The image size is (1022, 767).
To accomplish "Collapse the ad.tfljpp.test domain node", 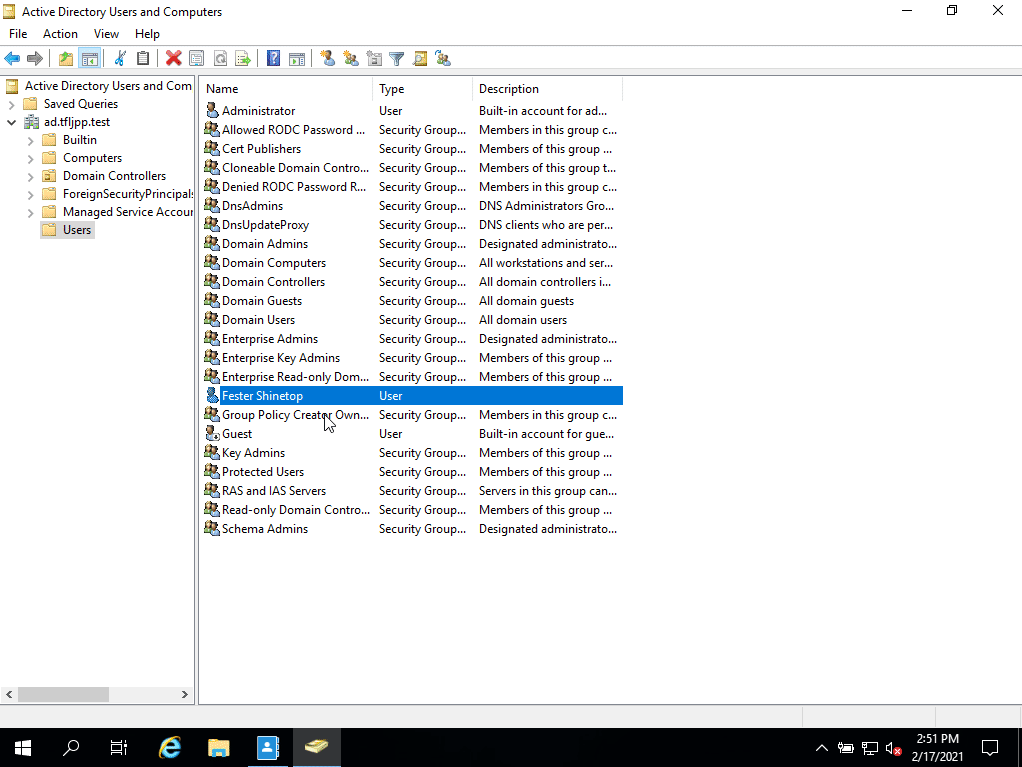I will (x=12, y=123).
